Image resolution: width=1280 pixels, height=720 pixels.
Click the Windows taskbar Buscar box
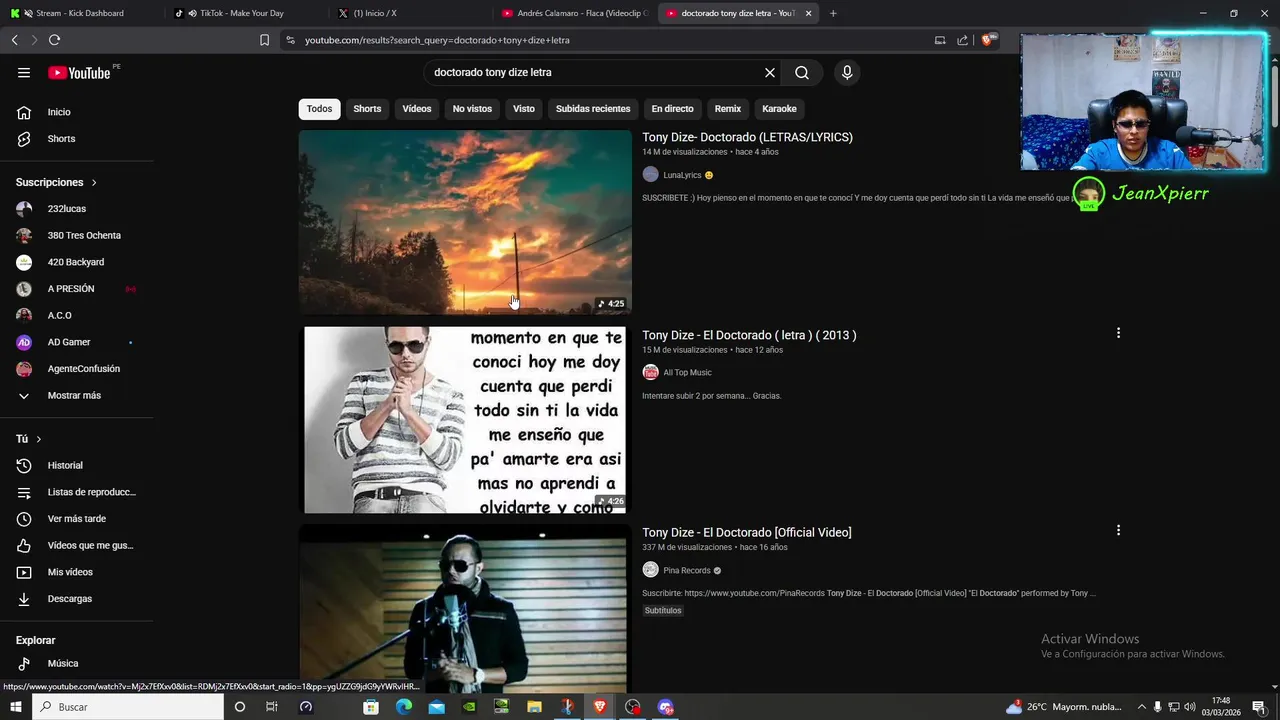[x=129, y=707]
